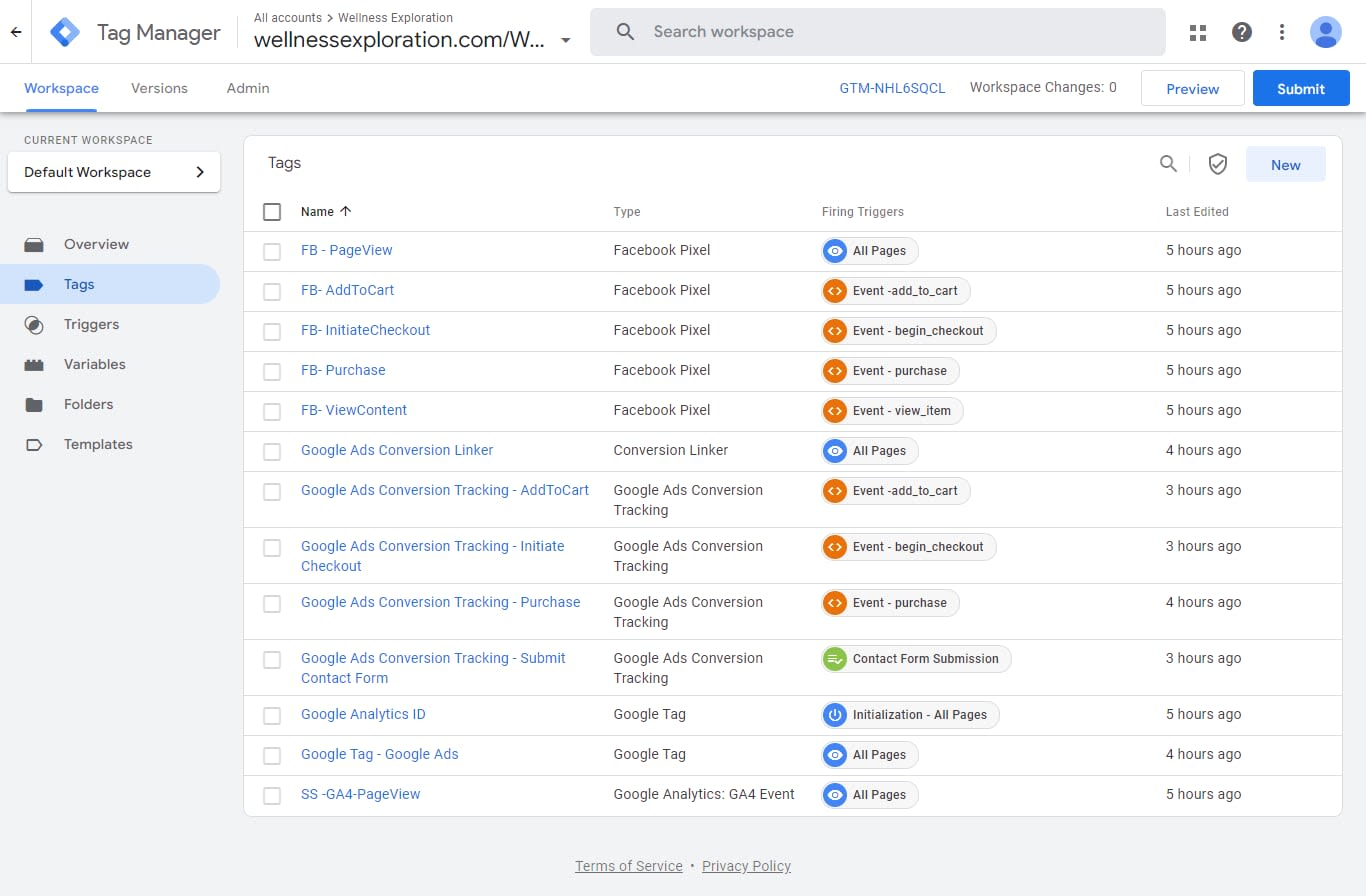Click the Triggers circle icon in sidebar
1366x896 pixels.
(x=34, y=324)
